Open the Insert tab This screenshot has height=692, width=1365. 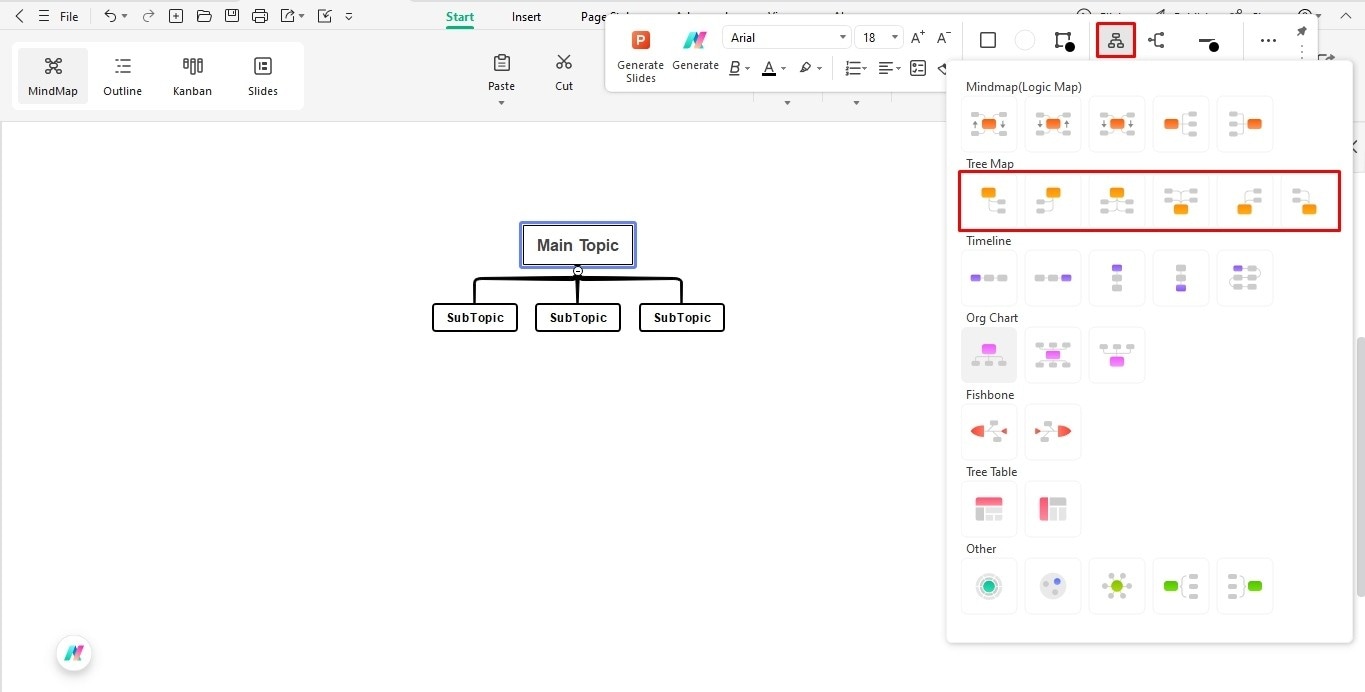coord(525,16)
